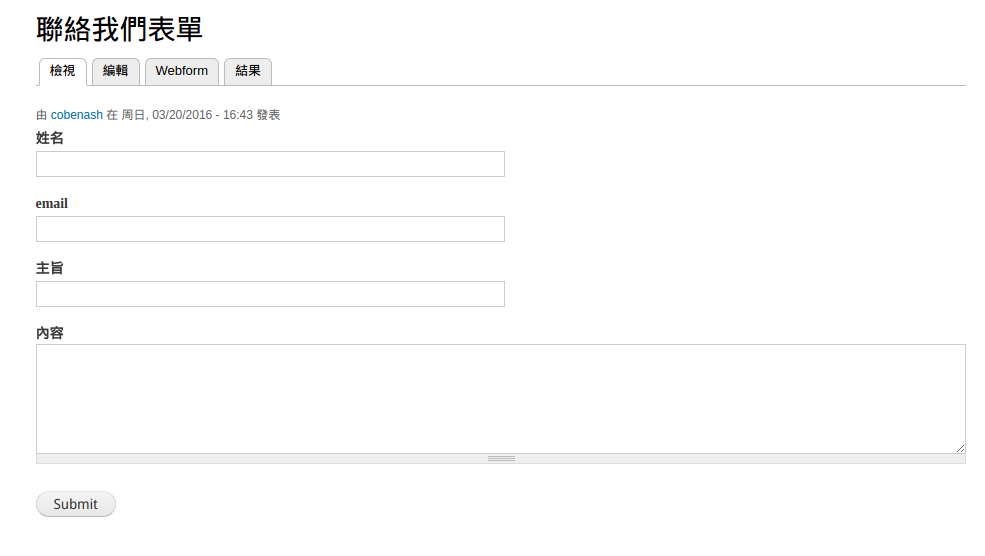Open the cobenash author link
985x556 pixels.
point(77,115)
